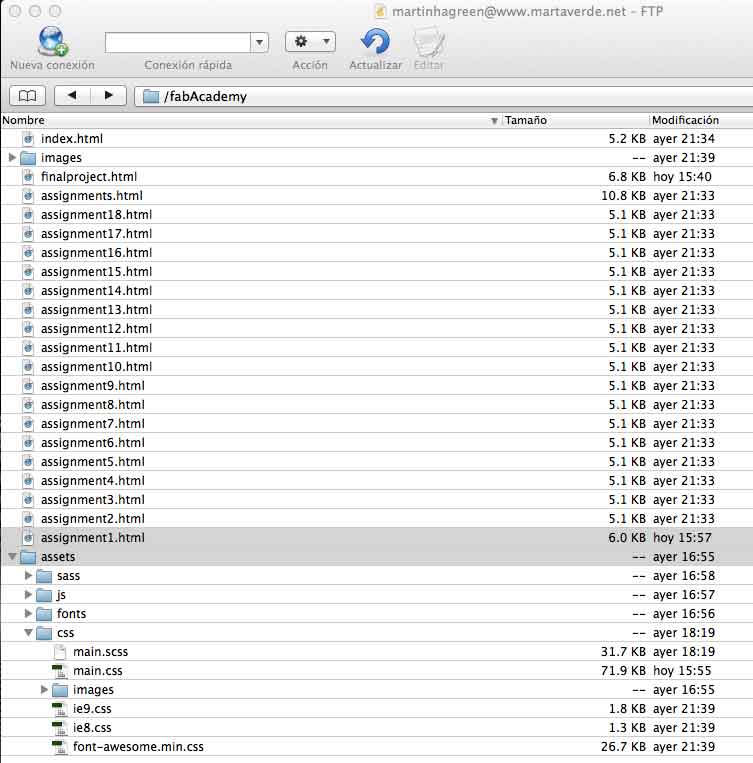This screenshot has height=763, width=753.
Task: Select assignment10.html file name
Action: (x=96, y=367)
